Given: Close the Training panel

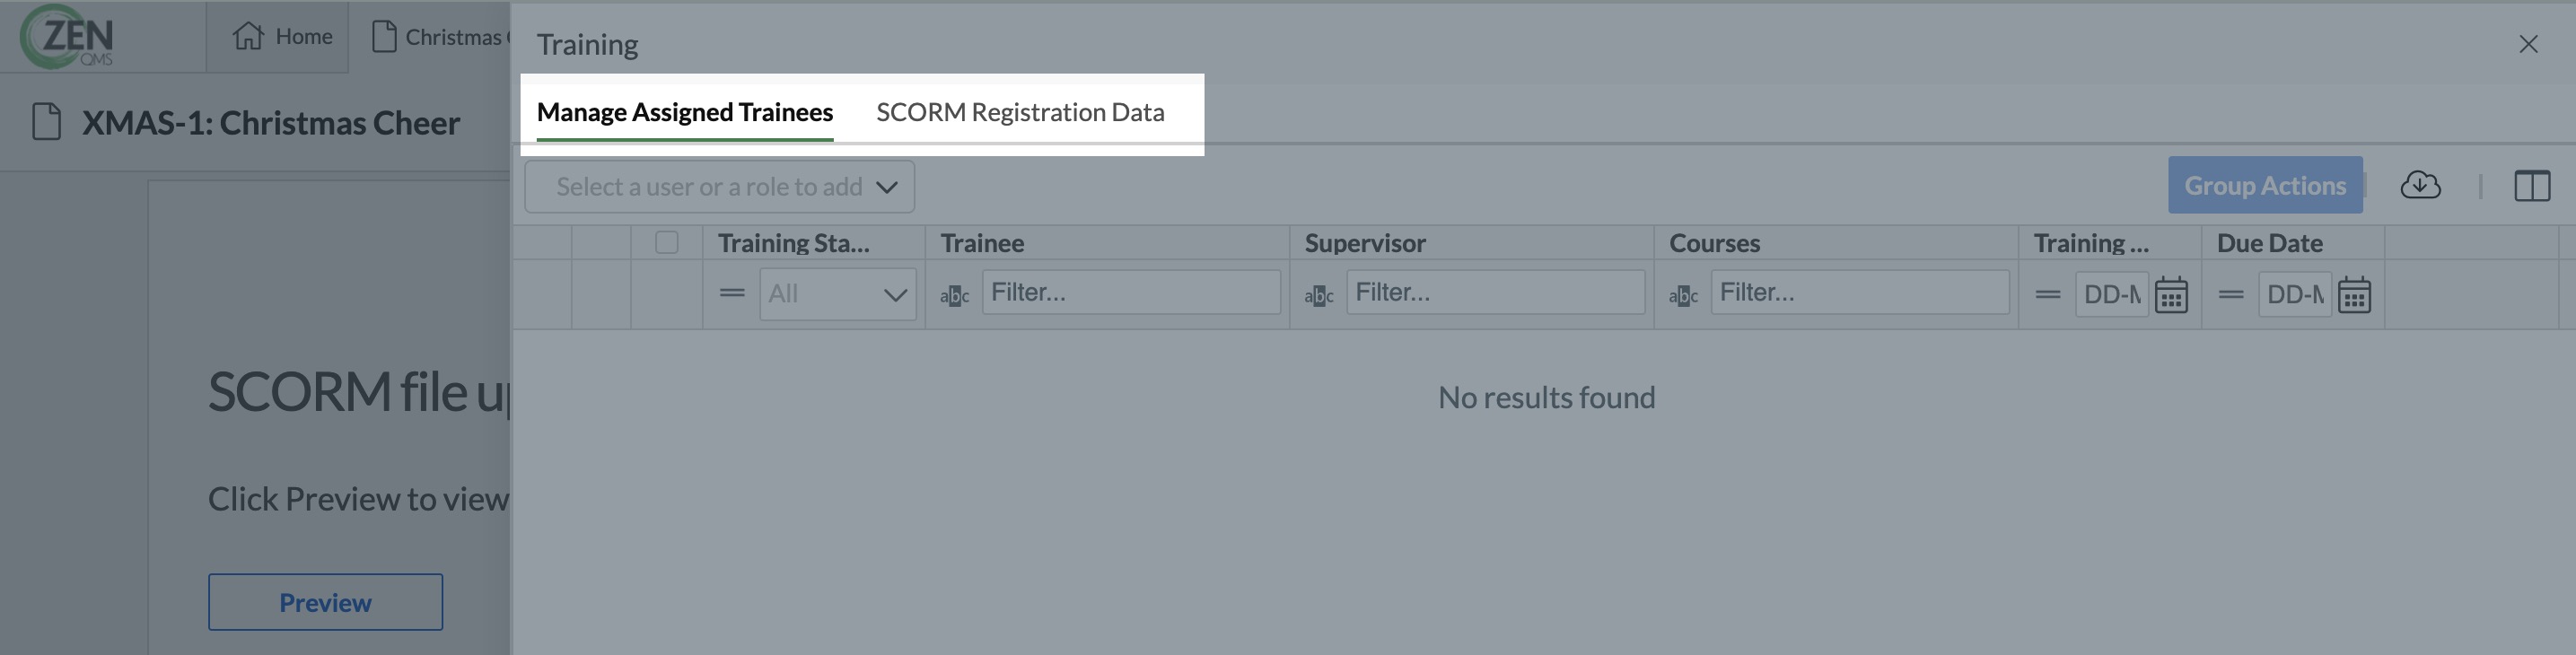Looking at the screenshot, I should pyautogui.click(x=2528, y=44).
